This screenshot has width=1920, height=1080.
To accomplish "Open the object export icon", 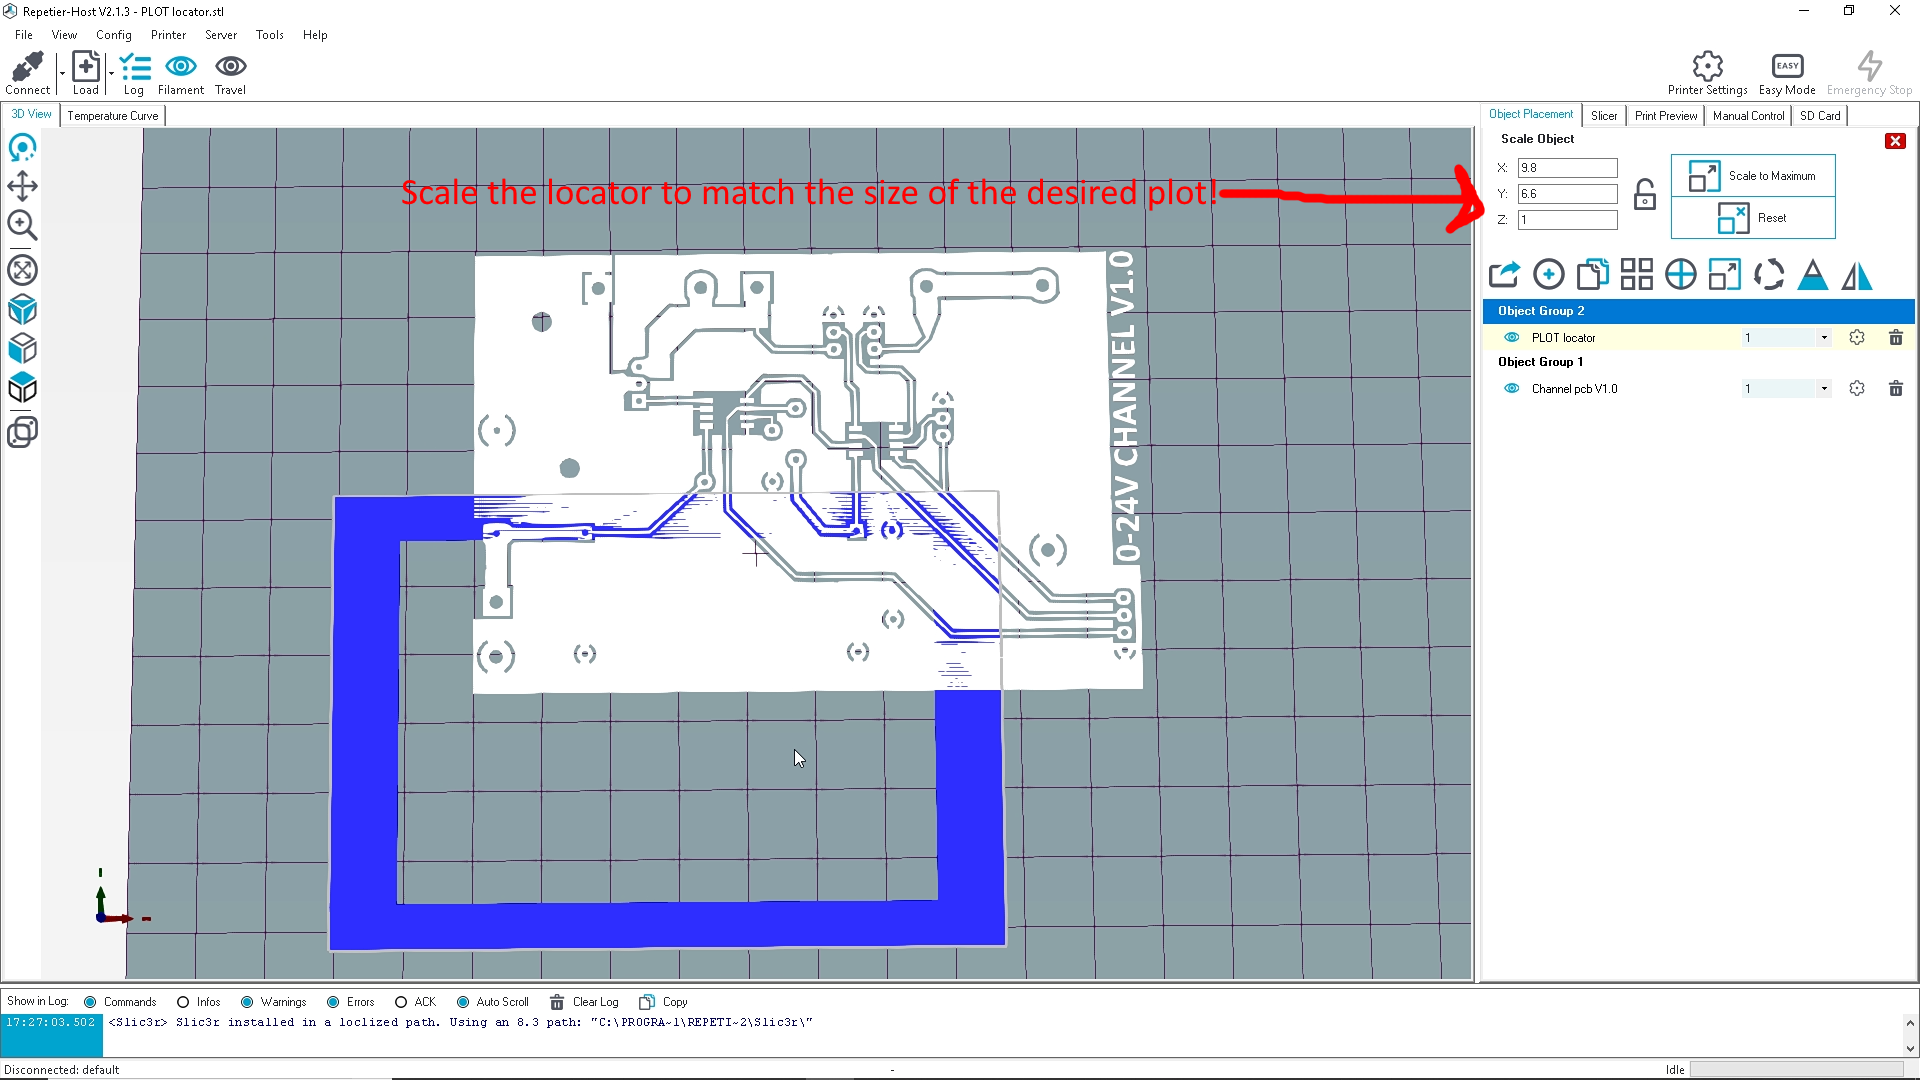I will pyautogui.click(x=1504, y=273).
